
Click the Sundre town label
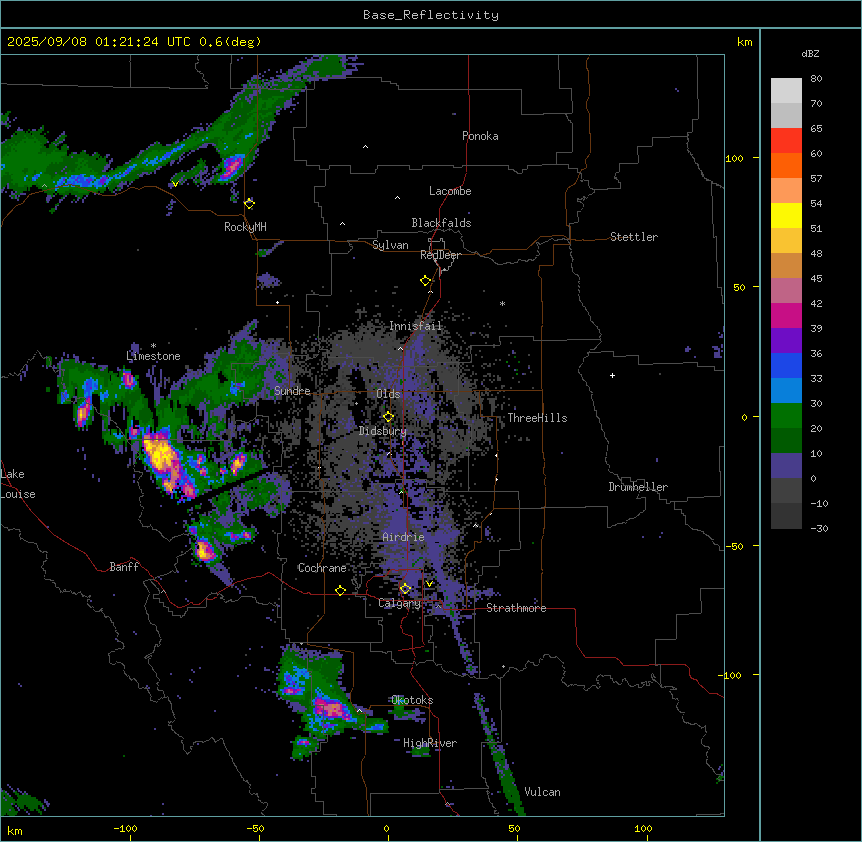(x=292, y=391)
